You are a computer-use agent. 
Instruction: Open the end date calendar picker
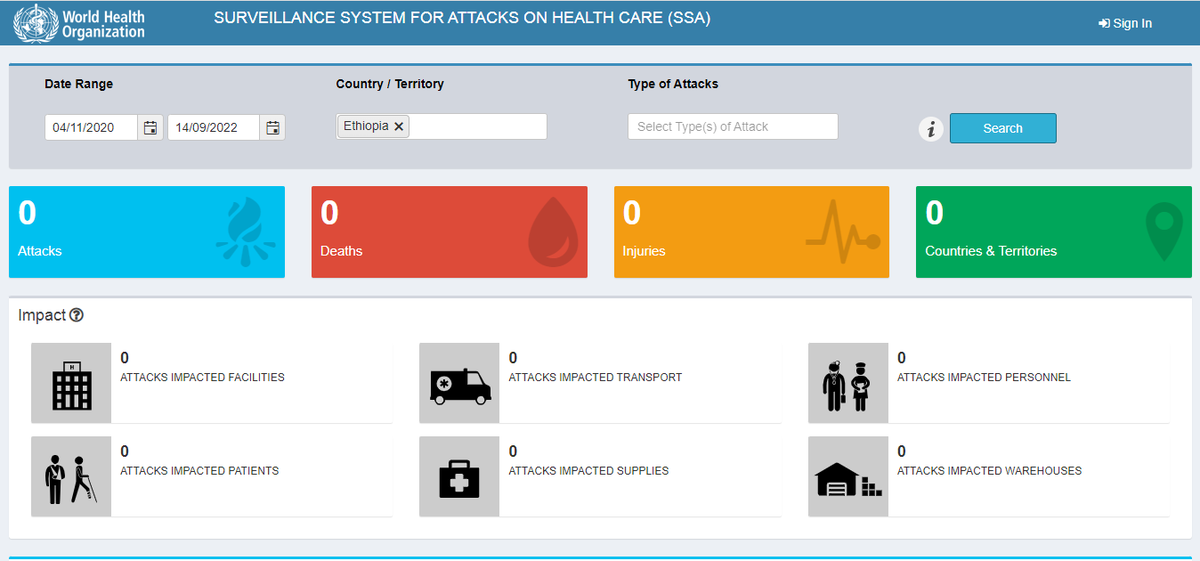[273, 128]
